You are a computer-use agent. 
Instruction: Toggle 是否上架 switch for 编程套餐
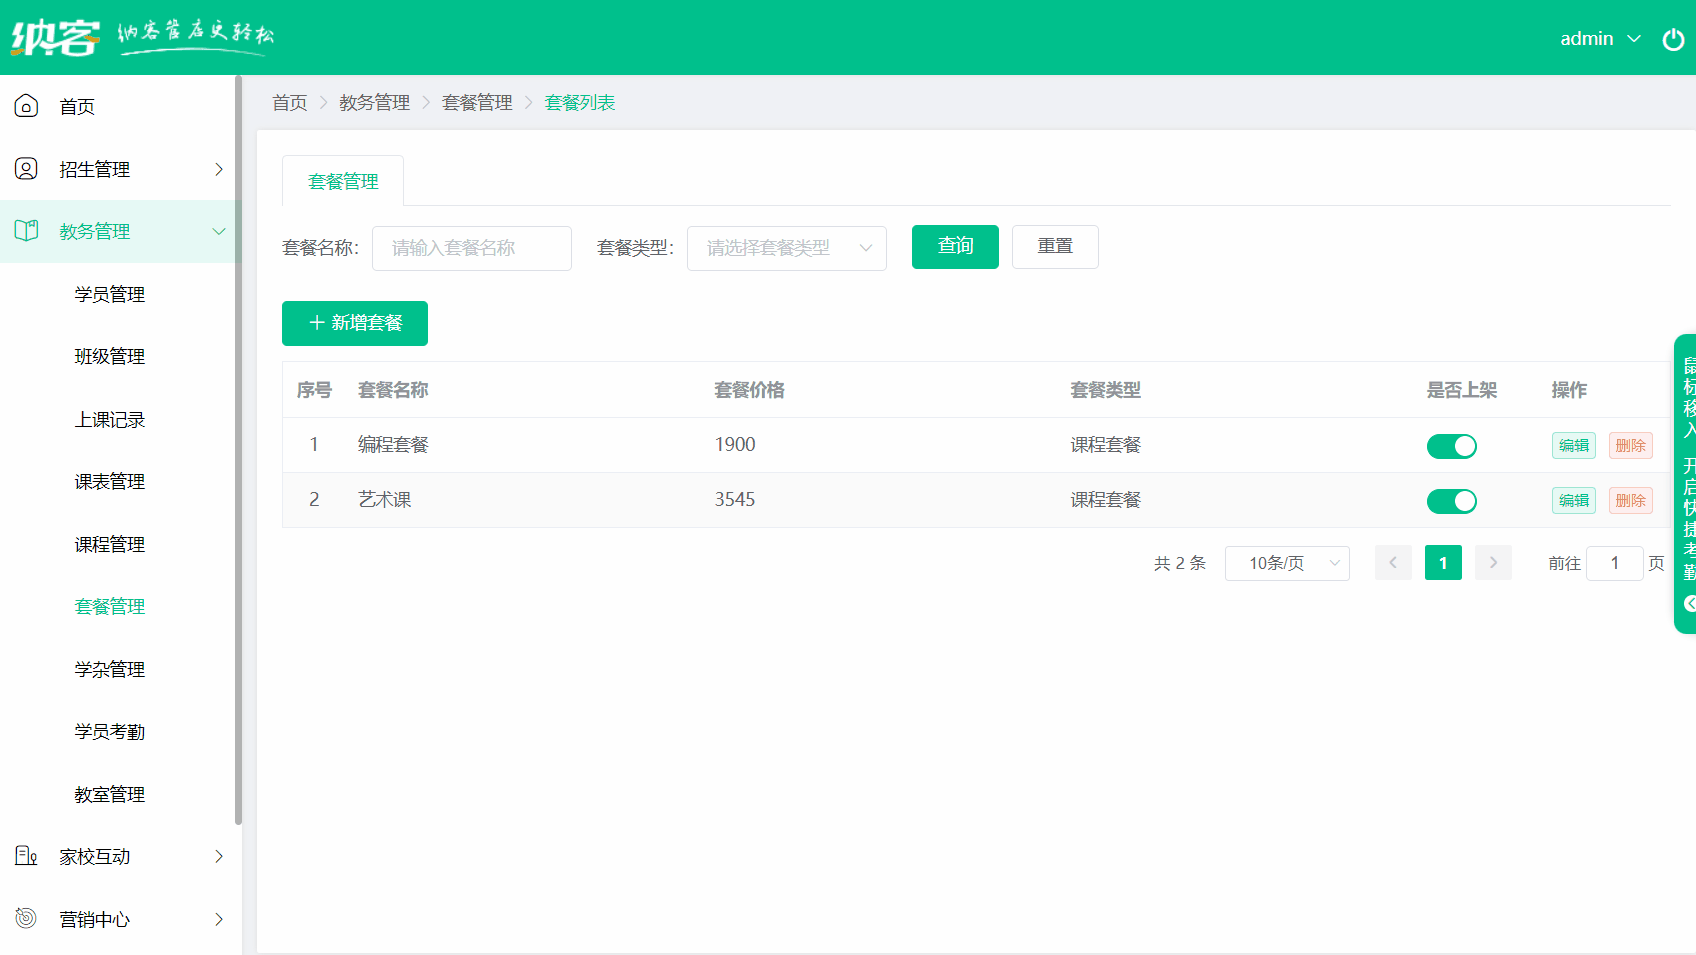point(1452,446)
